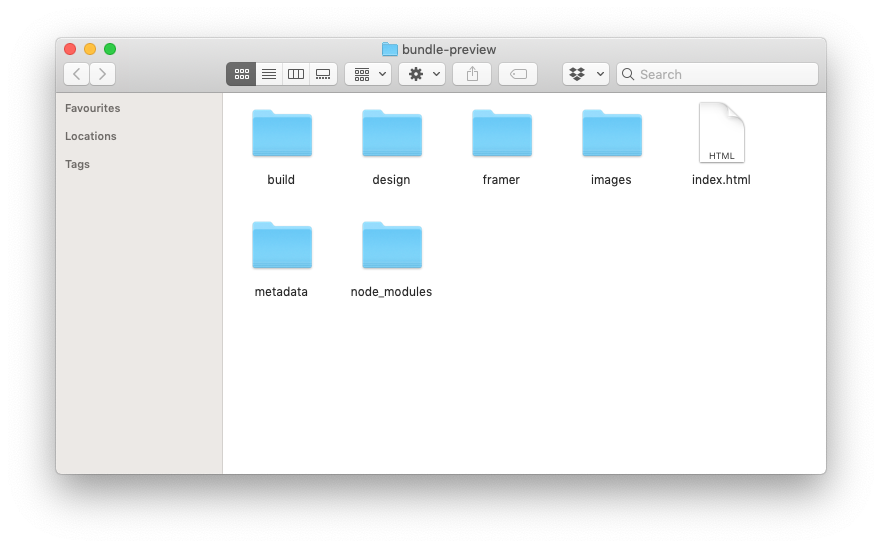Open the build folder
Image resolution: width=882 pixels, height=548 pixels.
pos(282,134)
